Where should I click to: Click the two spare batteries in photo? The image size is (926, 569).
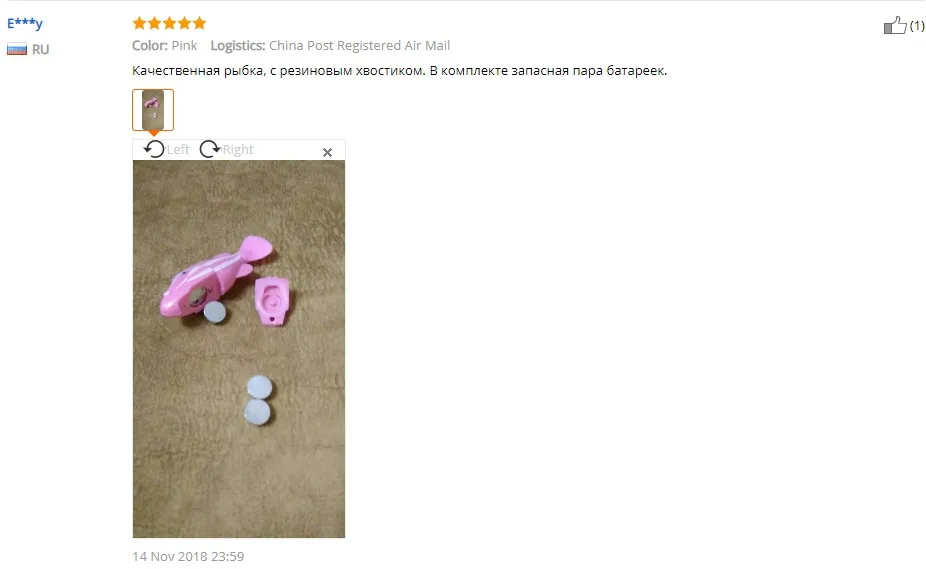tap(258, 401)
